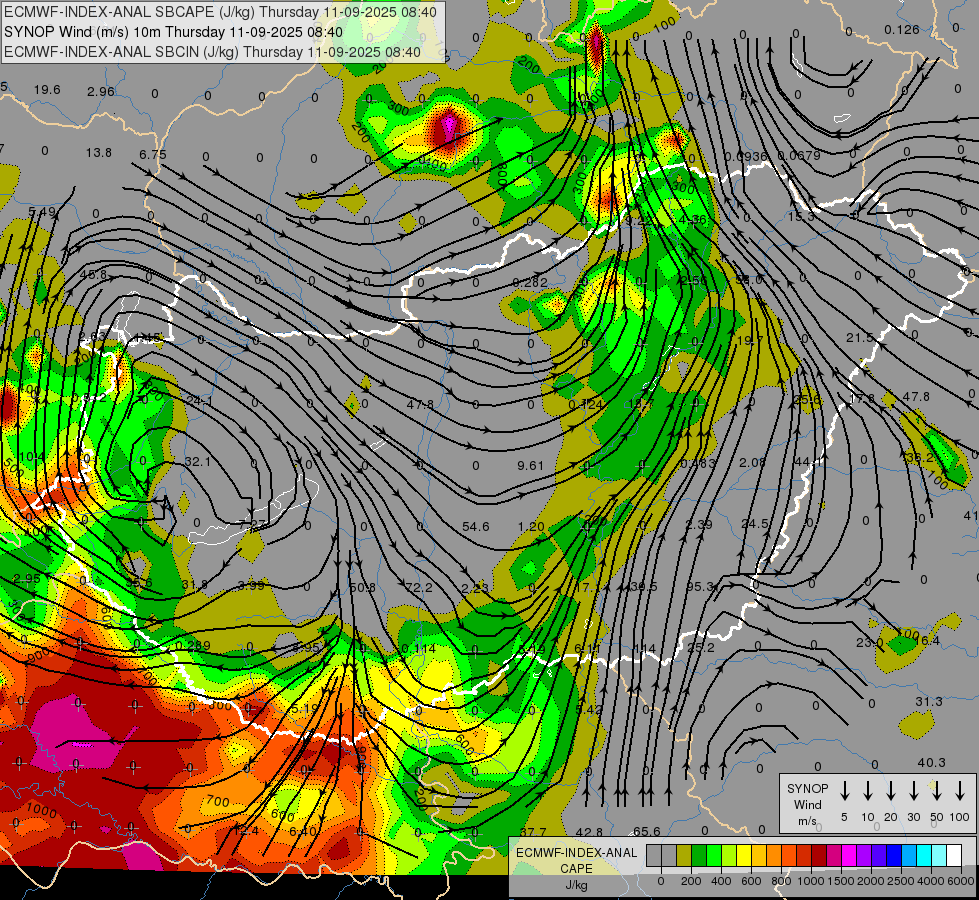The height and width of the screenshot is (900, 979).
Task: Click the 13.8 value on the map
Action: point(99,152)
